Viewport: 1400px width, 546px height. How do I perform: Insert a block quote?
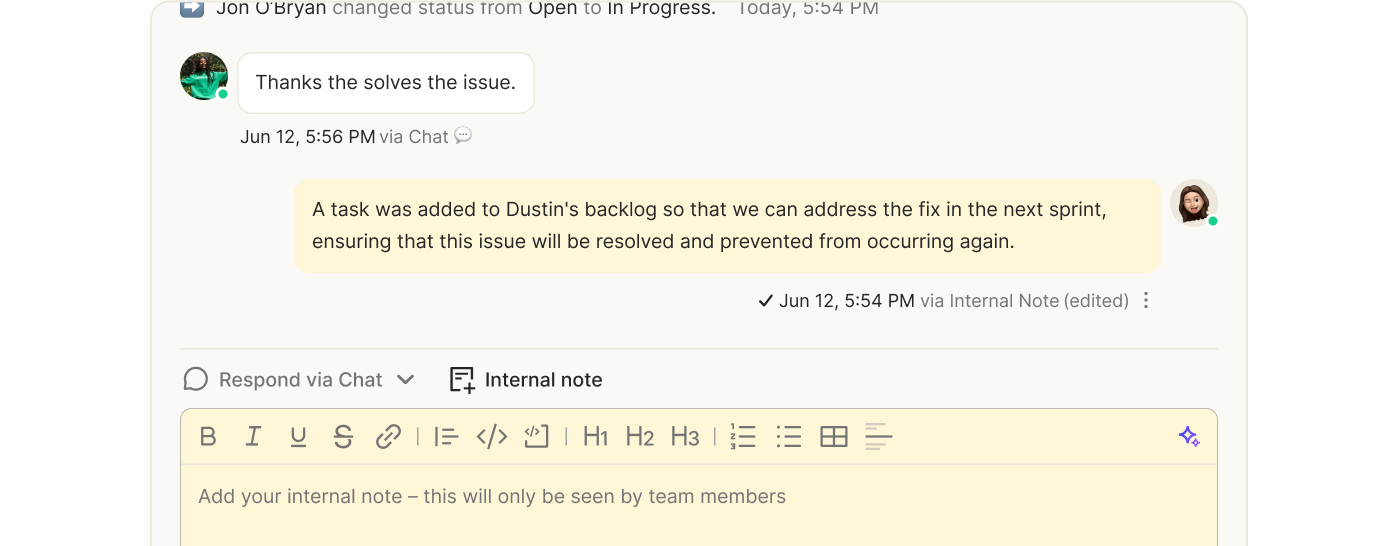coord(446,437)
